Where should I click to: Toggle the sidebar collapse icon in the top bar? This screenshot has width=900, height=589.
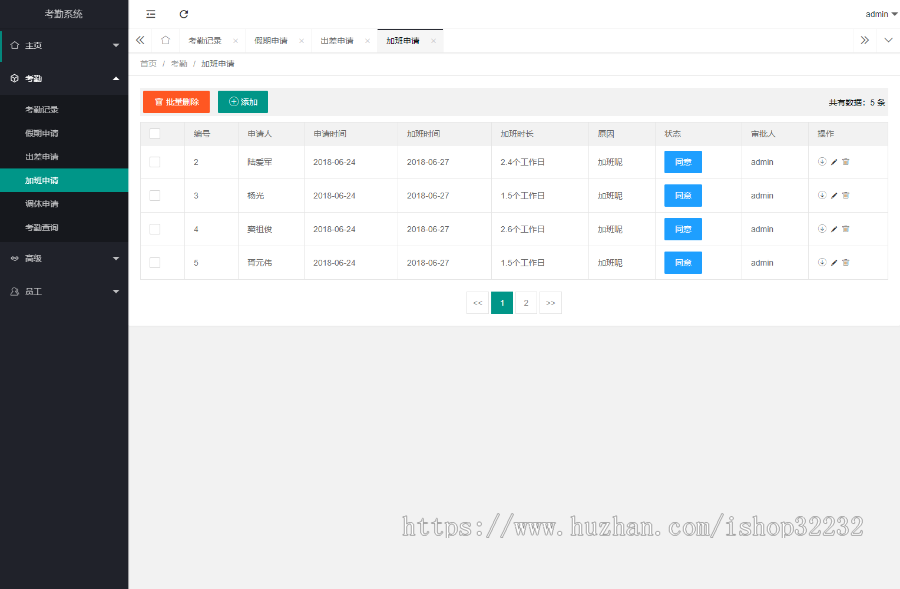point(150,14)
